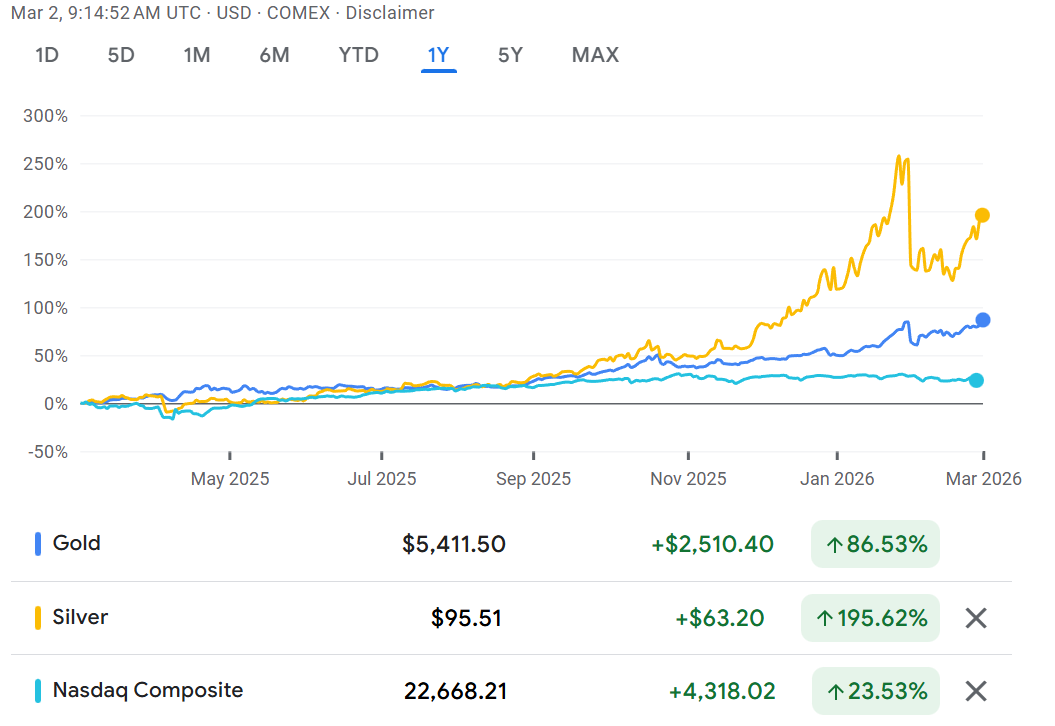Image resolution: width=1055 pixels, height=726 pixels.
Task: Remove Silver from the comparison
Action: pyautogui.click(x=976, y=618)
